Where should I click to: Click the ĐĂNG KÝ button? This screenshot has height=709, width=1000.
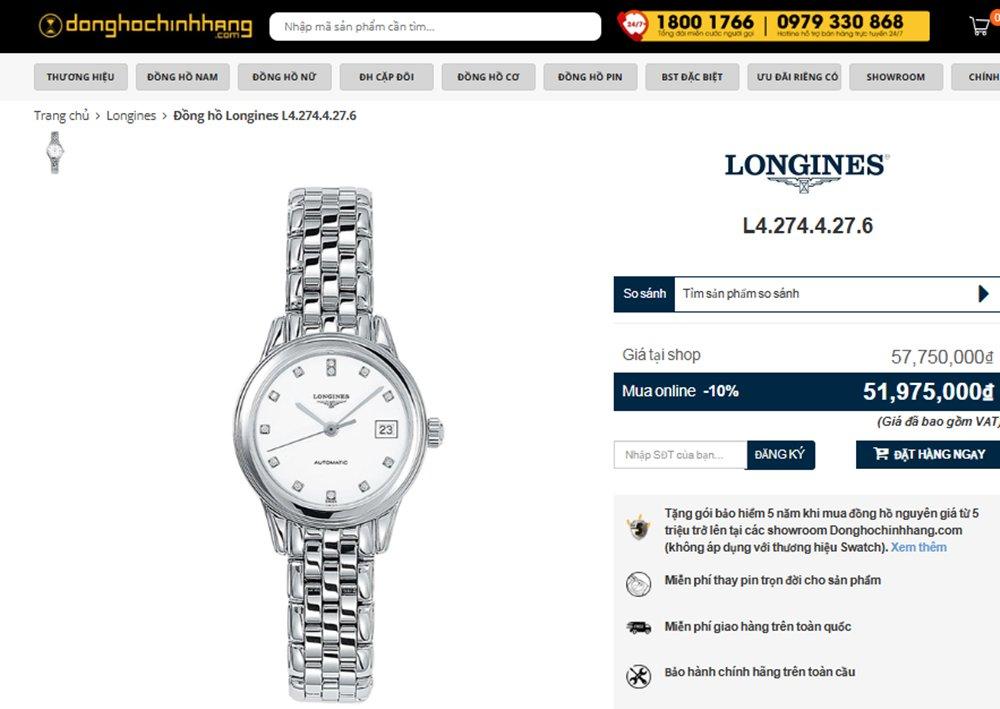click(x=781, y=455)
